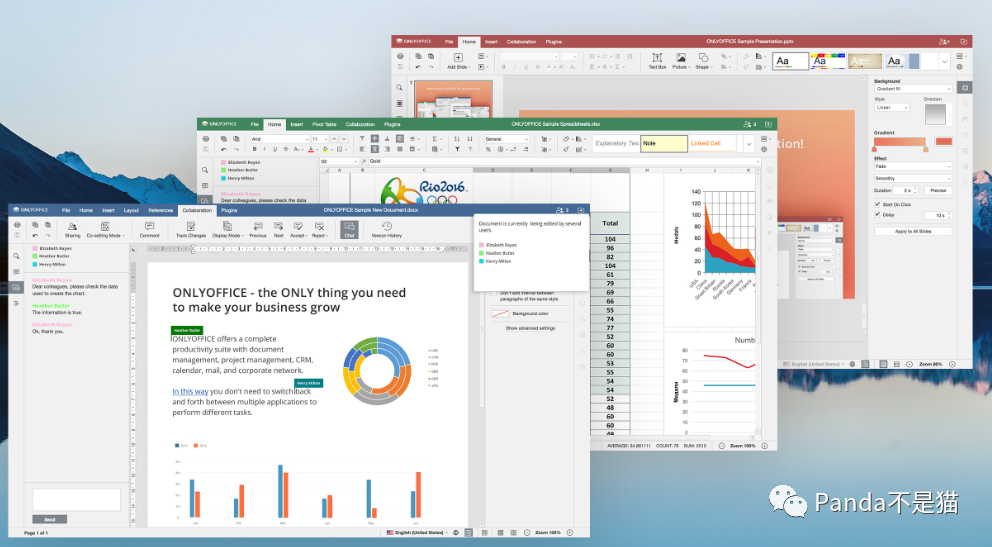Expand Co-editing Mode dropdown
Viewport: 992px width, 547px height.
[106, 229]
